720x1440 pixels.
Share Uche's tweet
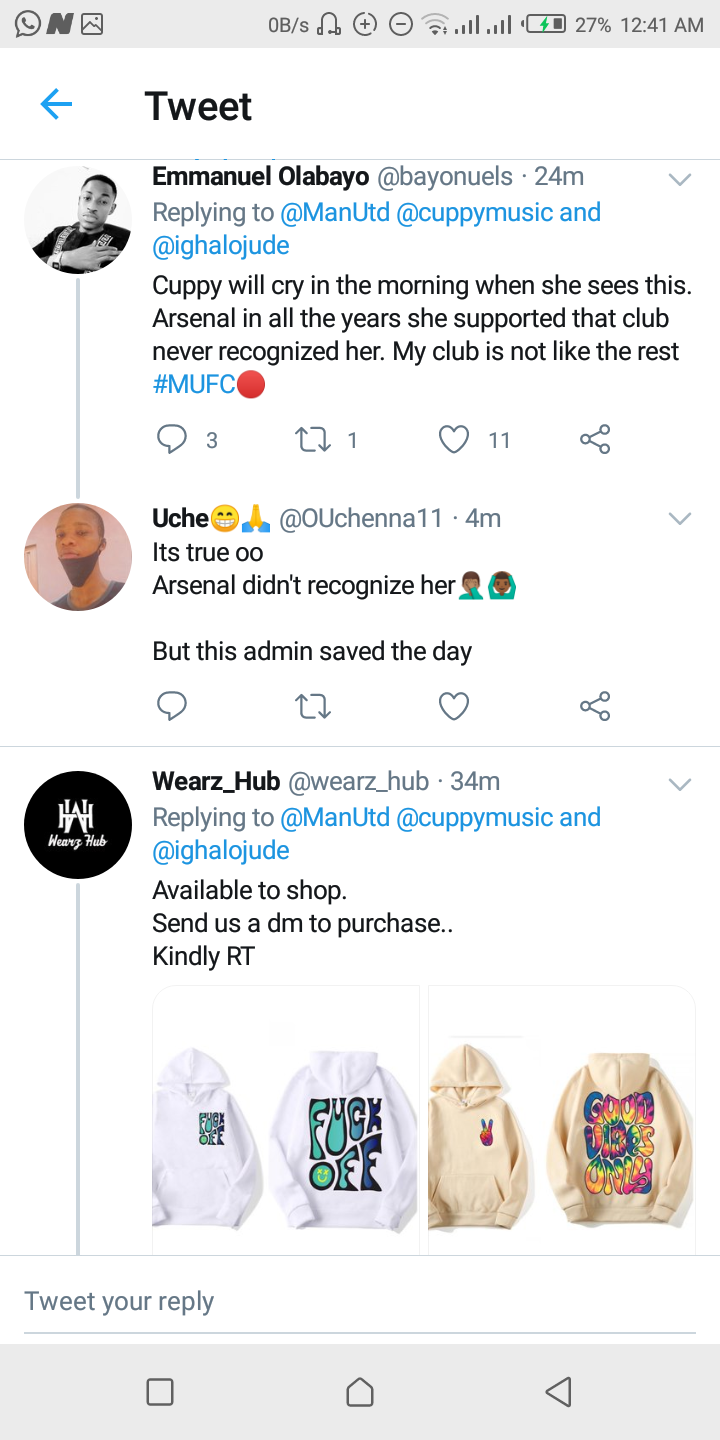tap(595, 707)
